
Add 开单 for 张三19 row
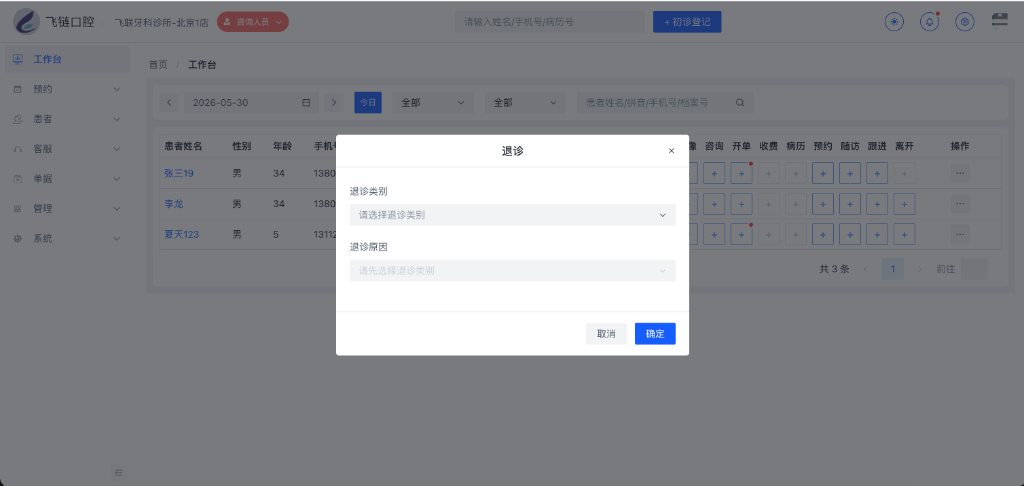point(741,174)
